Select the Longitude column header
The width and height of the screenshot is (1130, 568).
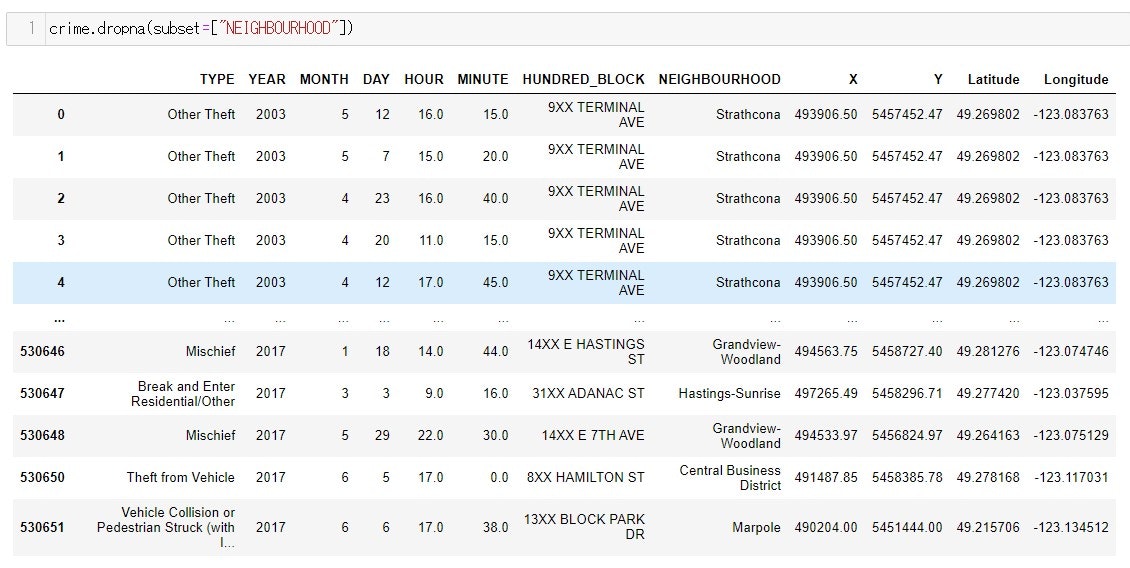pos(1076,79)
